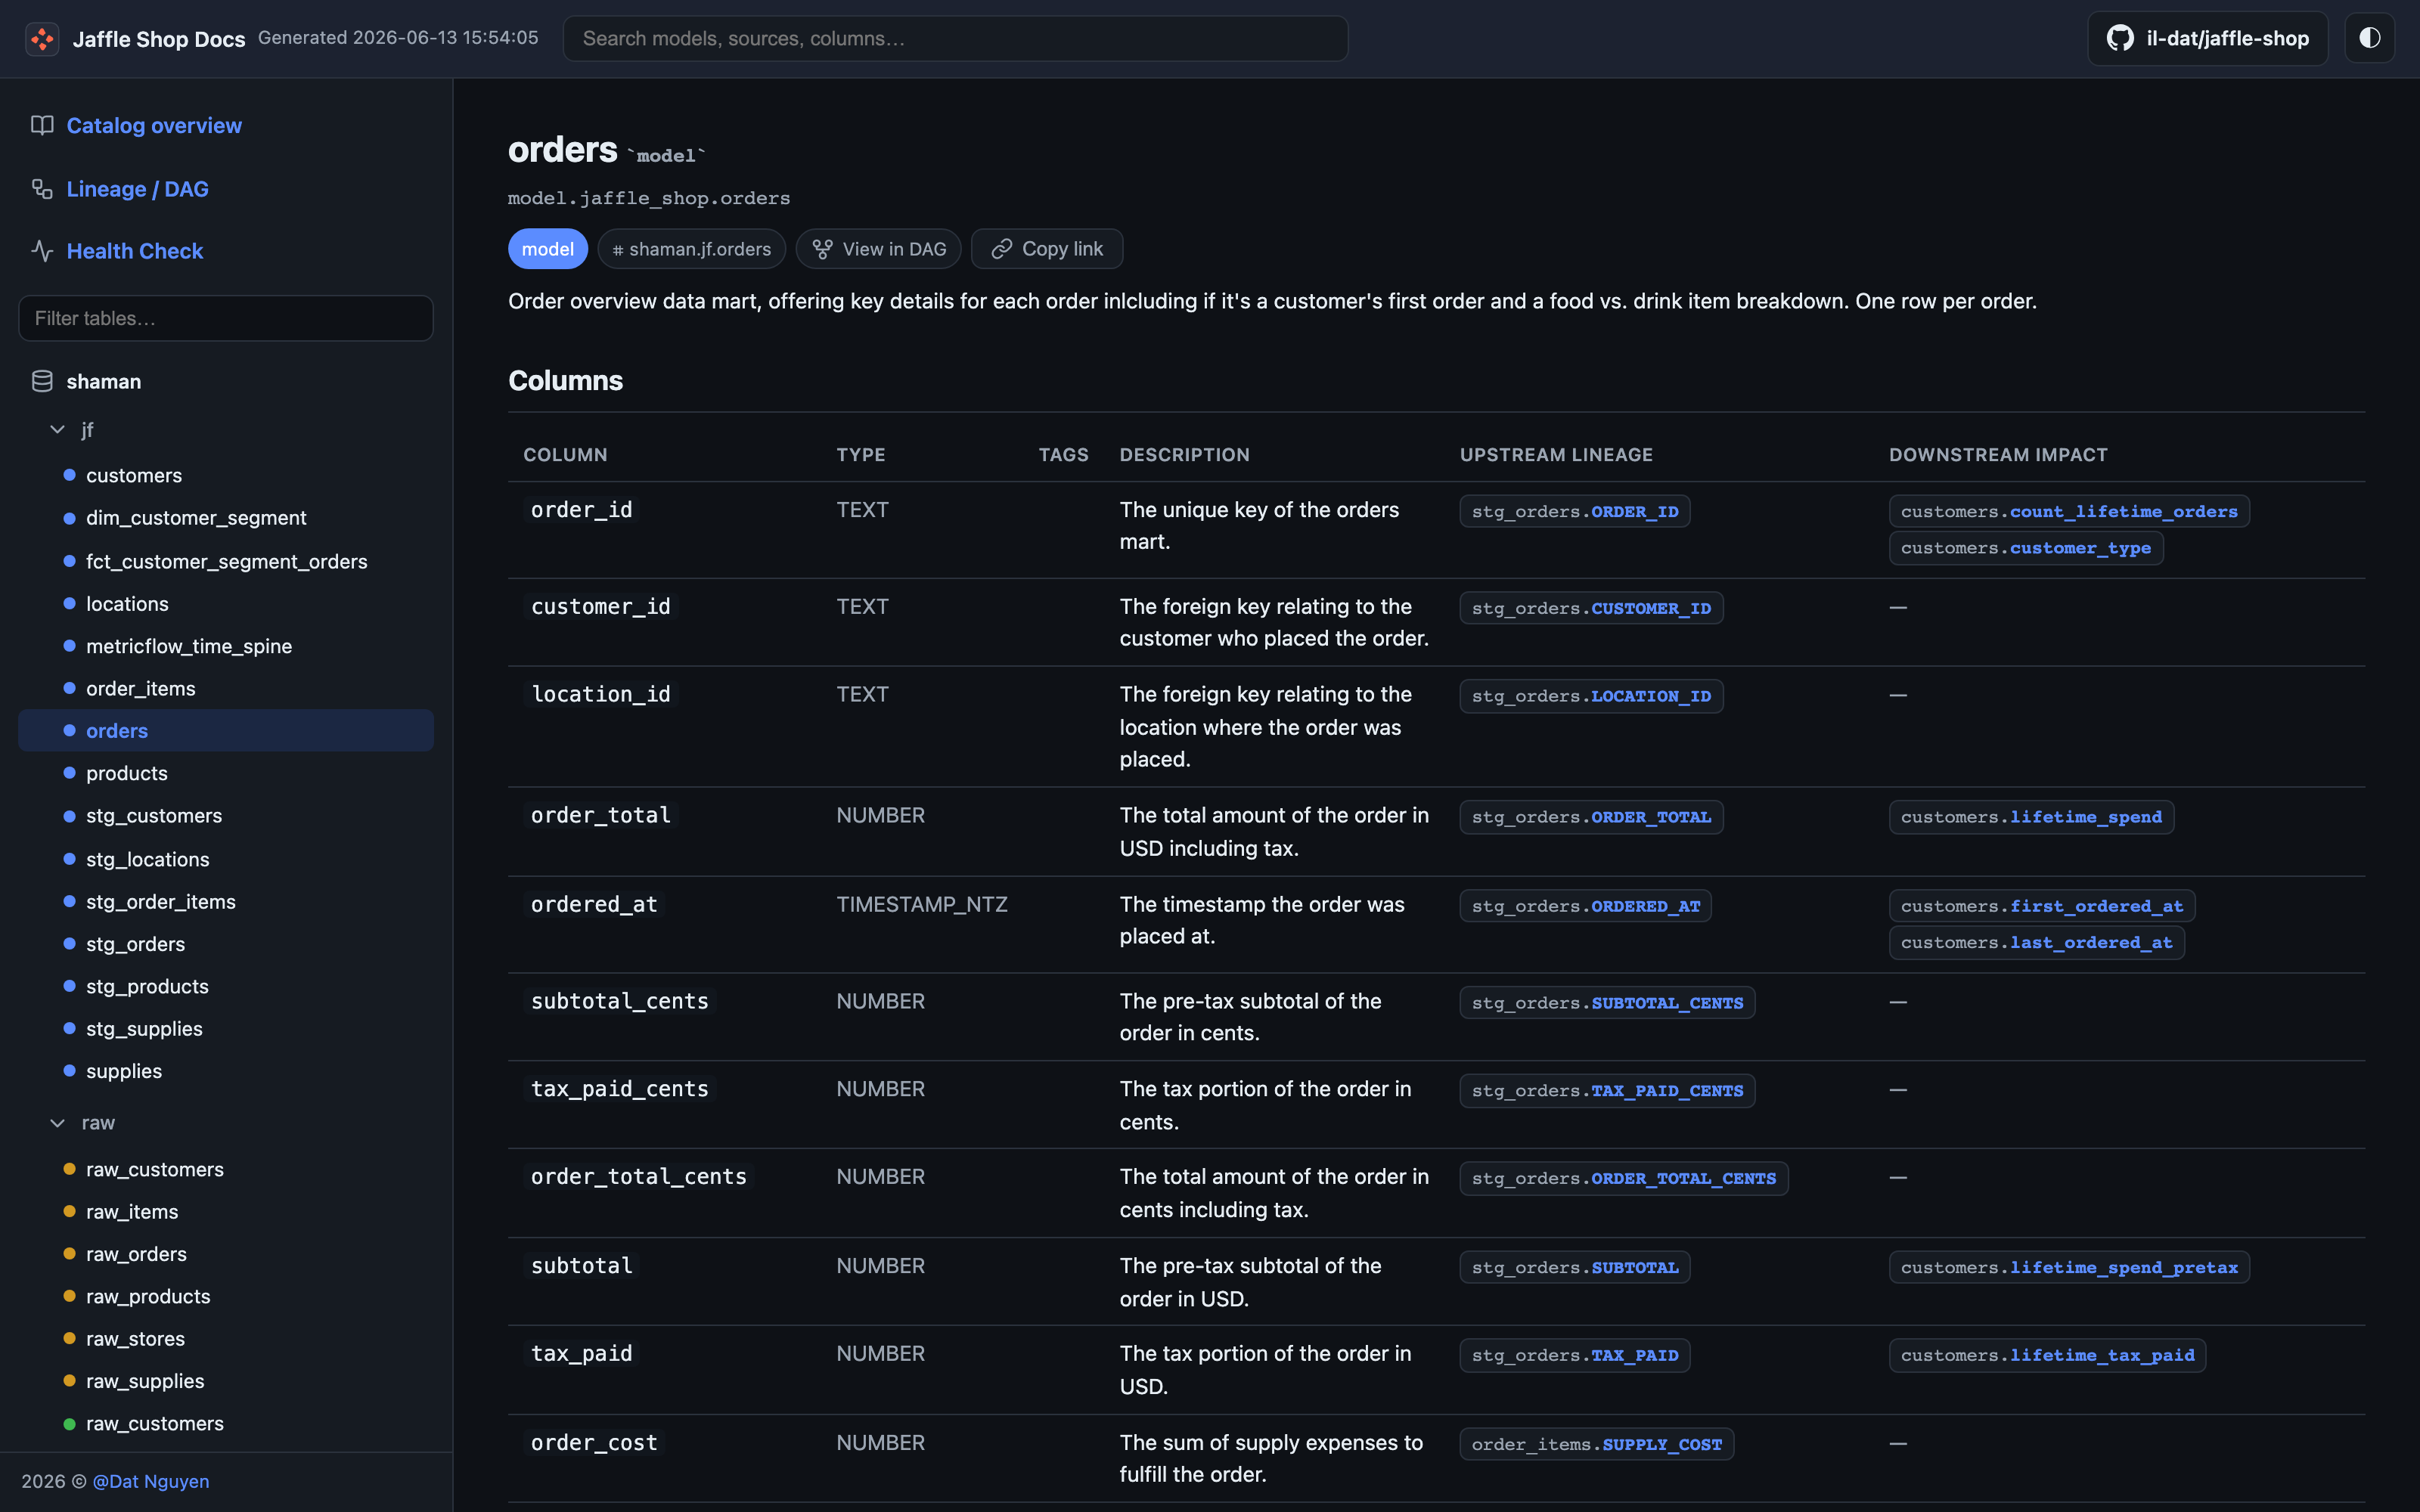Screen dimensions: 2420x1512
Task: Click the ordered_at column name cell
Action: [594, 904]
